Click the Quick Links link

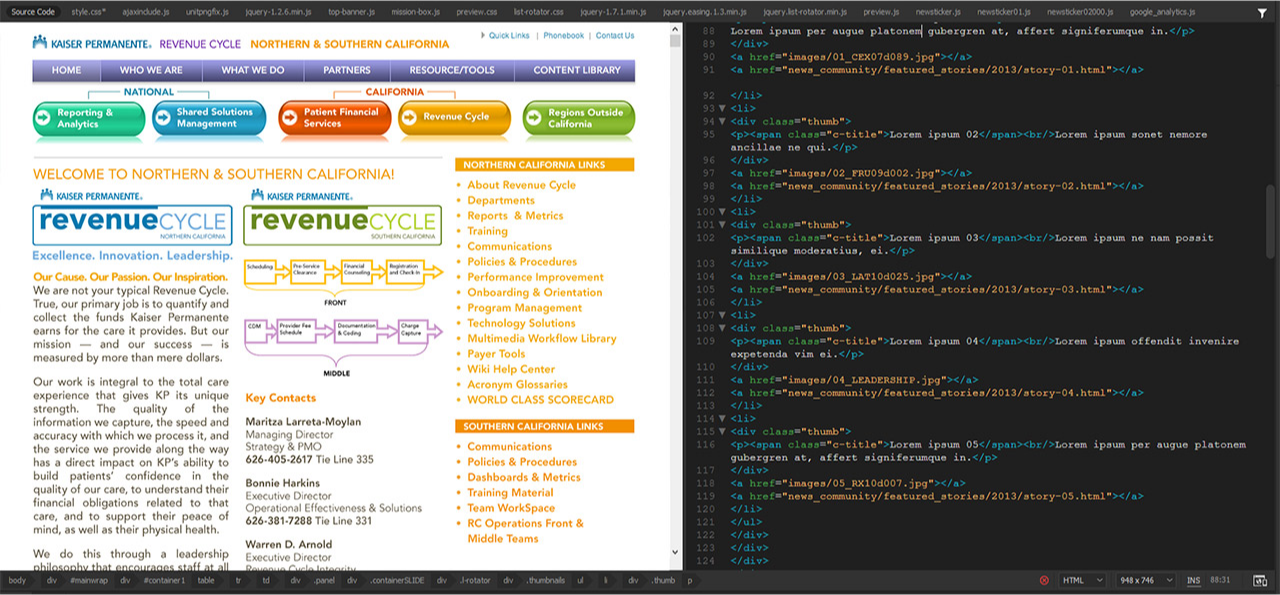509,35
